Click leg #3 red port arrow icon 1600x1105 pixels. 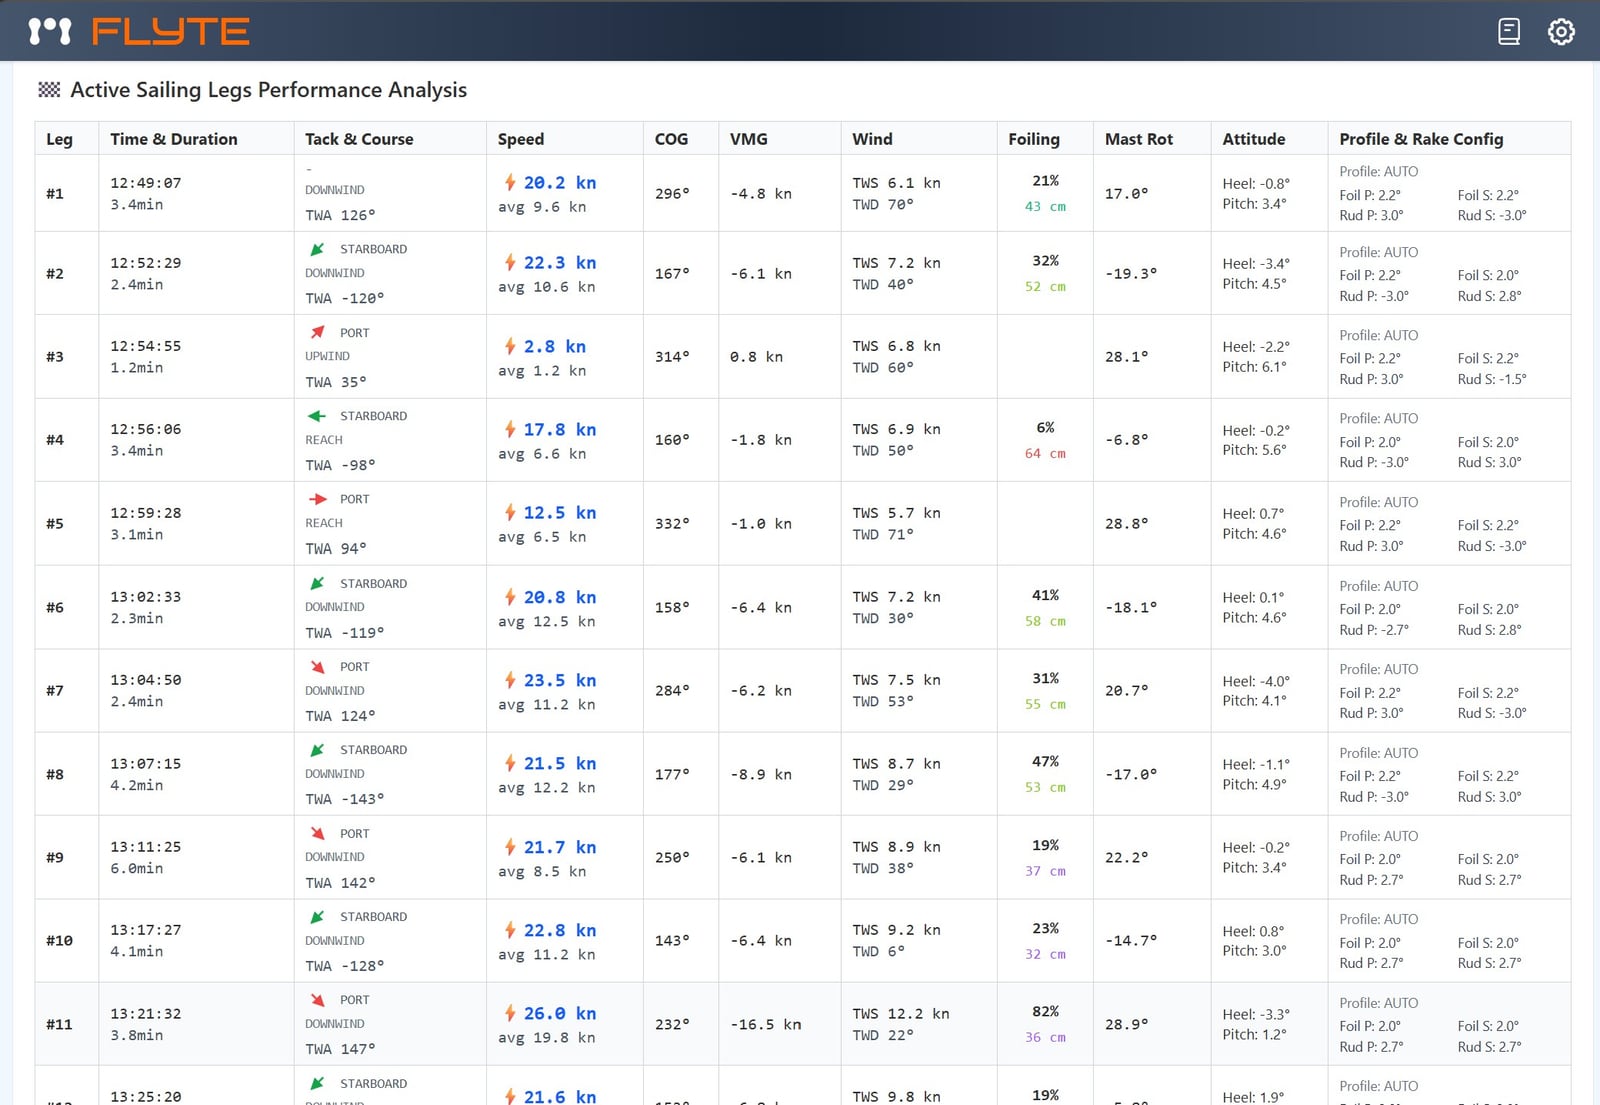317,332
